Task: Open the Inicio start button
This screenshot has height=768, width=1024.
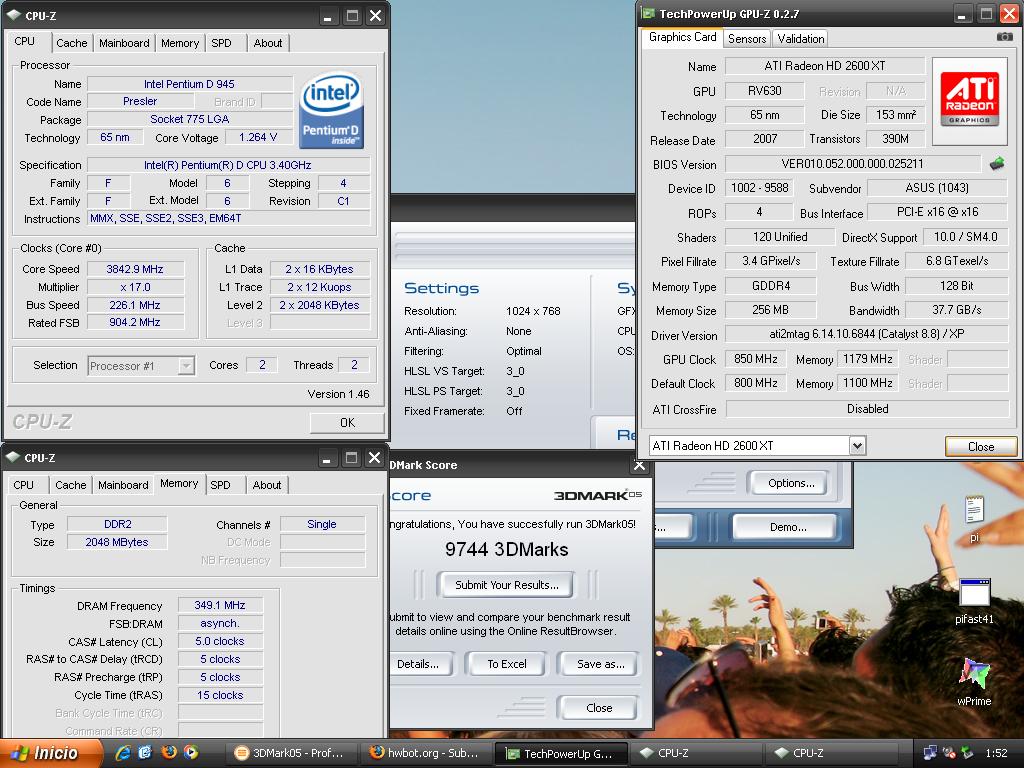Action: point(50,753)
